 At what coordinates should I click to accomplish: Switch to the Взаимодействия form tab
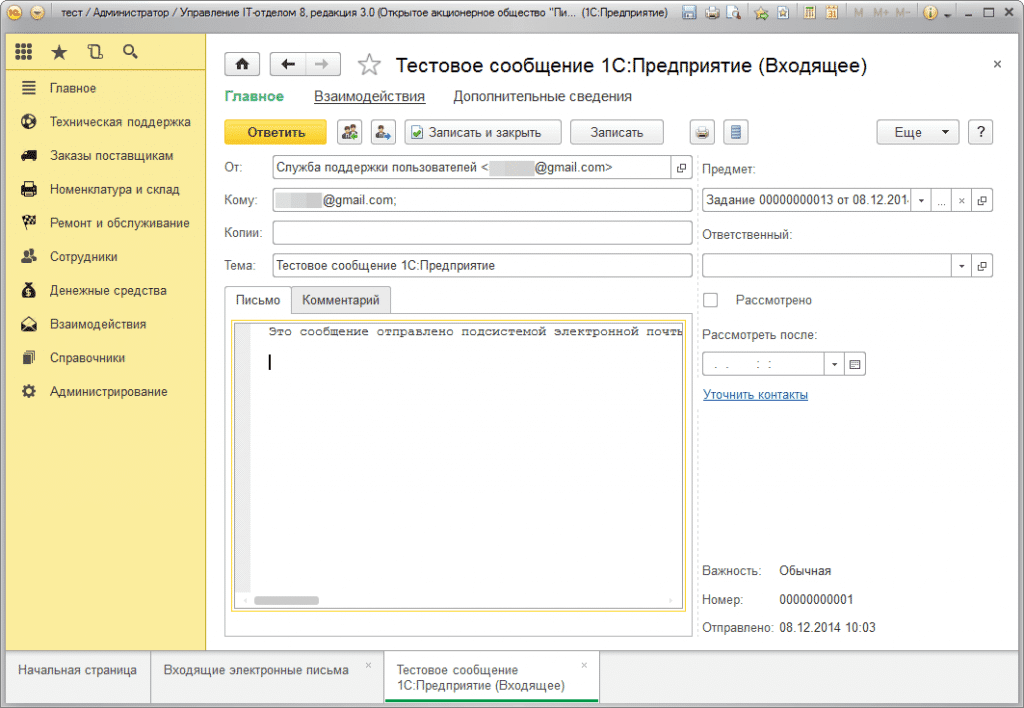point(369,97)
